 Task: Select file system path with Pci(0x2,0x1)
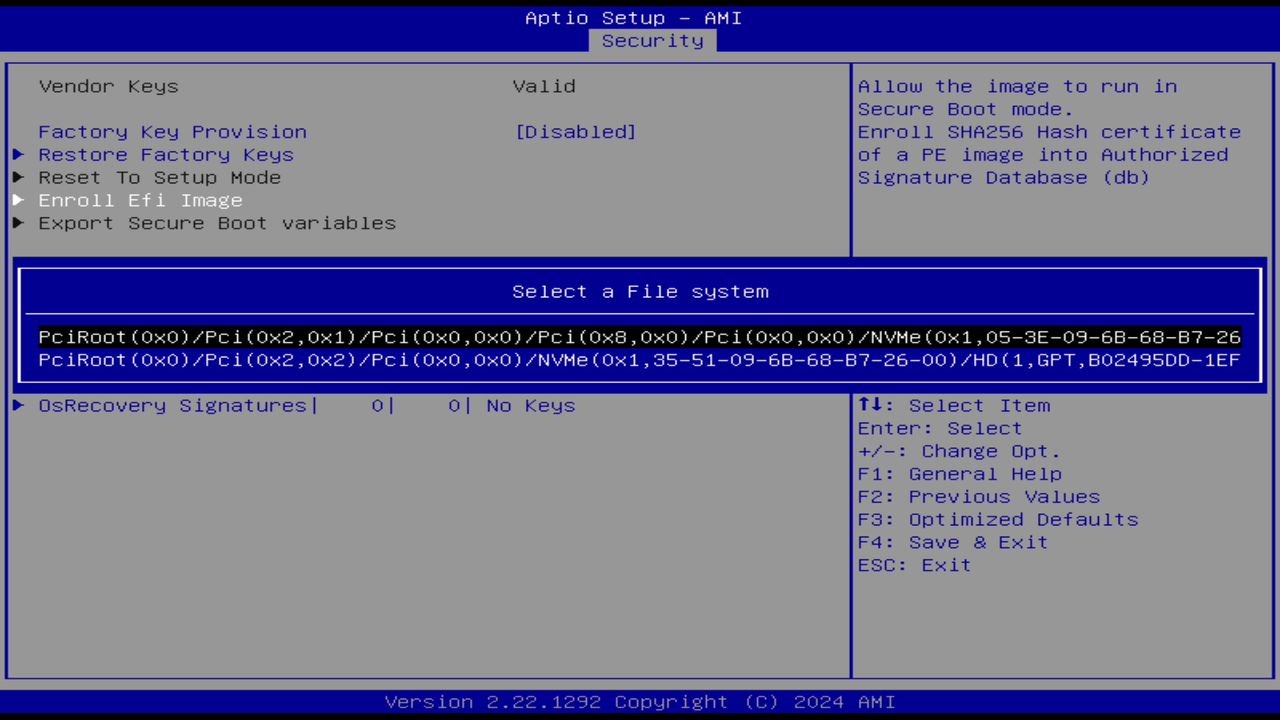[640, 337]
